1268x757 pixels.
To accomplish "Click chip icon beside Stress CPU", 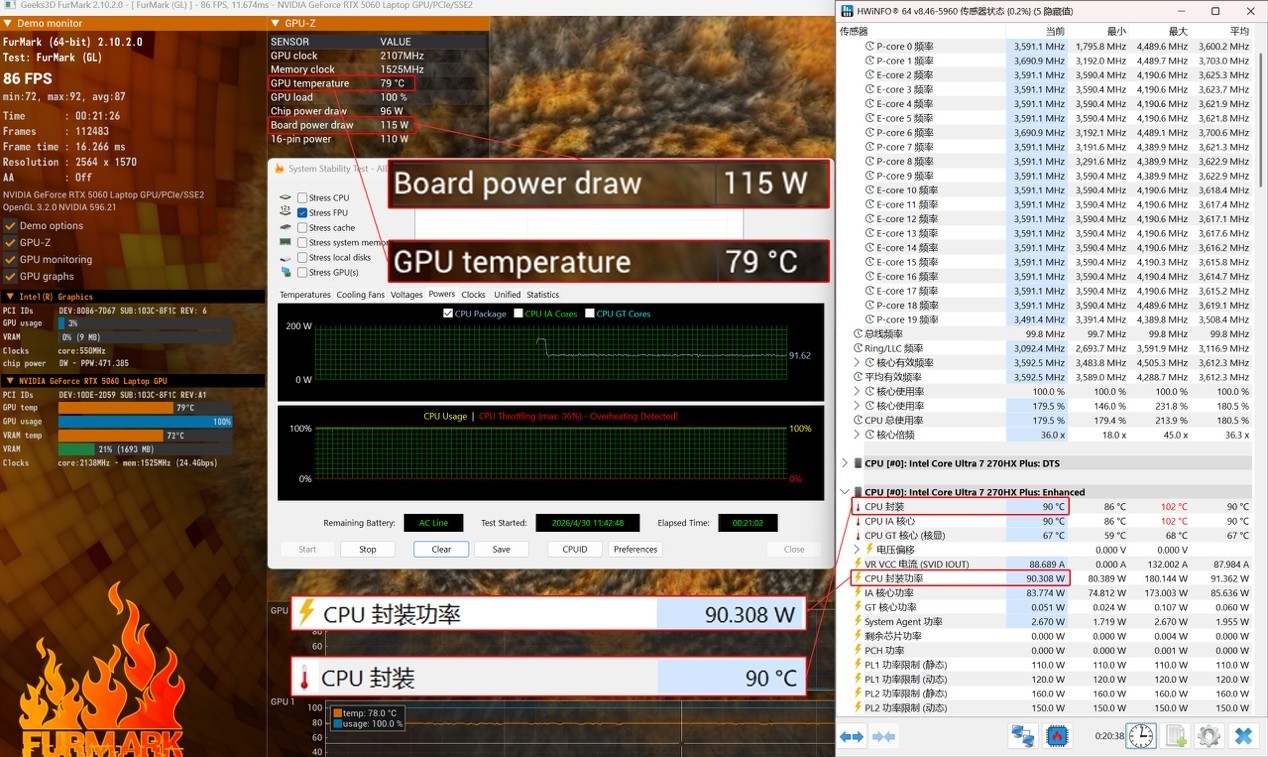I will pyautogui.click(x=286, y=198).
